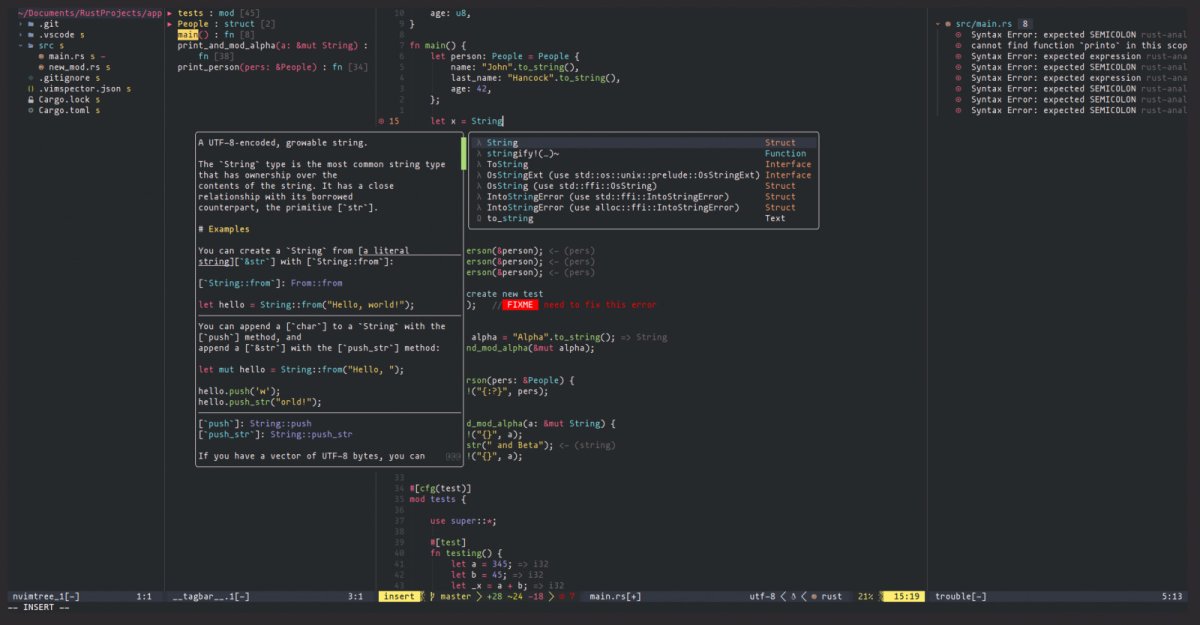The image size is (1200, 625).
Task: Click the gear icon beside Cargo.toml
Action: [x=30, y=110]
